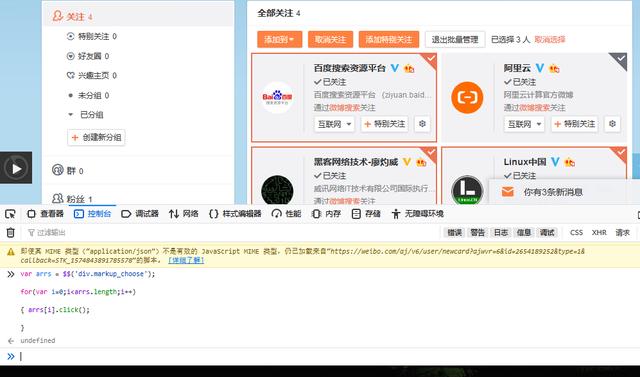Click the mail envelope icon in notification
Screen dimensions: 640x377
coord(507,191)
